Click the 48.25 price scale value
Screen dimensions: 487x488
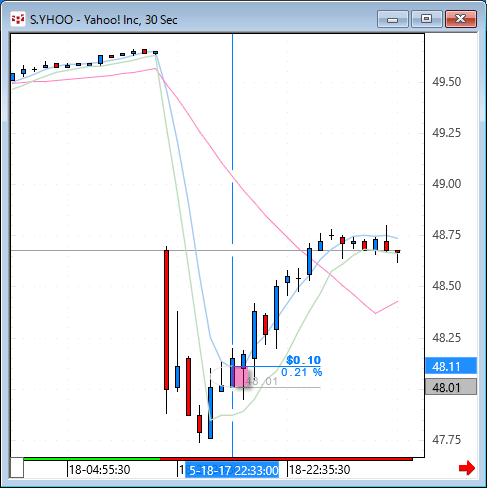[446, 337]
